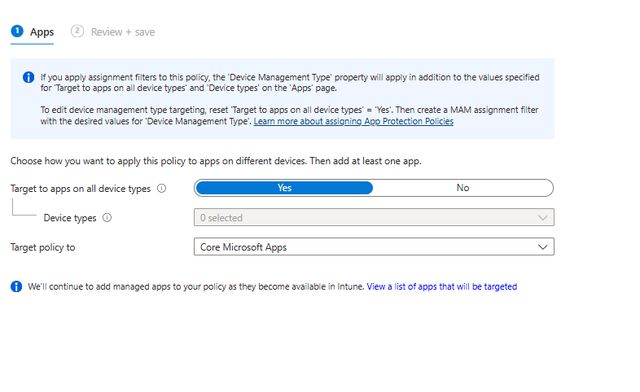
Task: Click the Target to apps on all device types label
Action: click(x=80, y=189)
